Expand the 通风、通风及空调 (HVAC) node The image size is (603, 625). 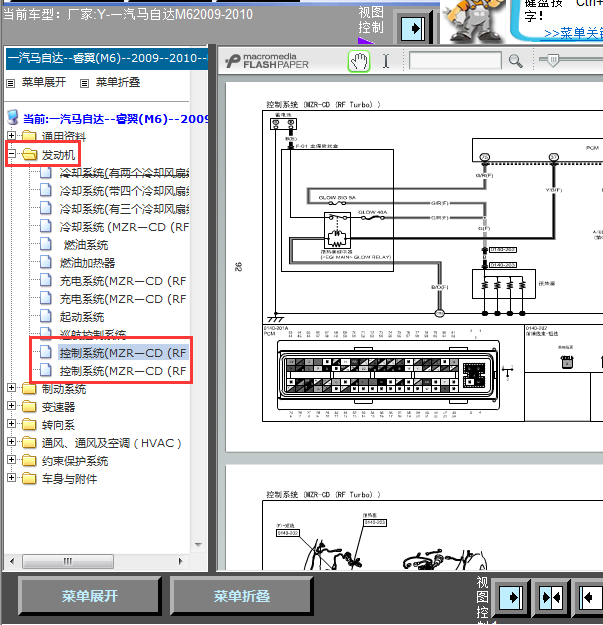12,441
